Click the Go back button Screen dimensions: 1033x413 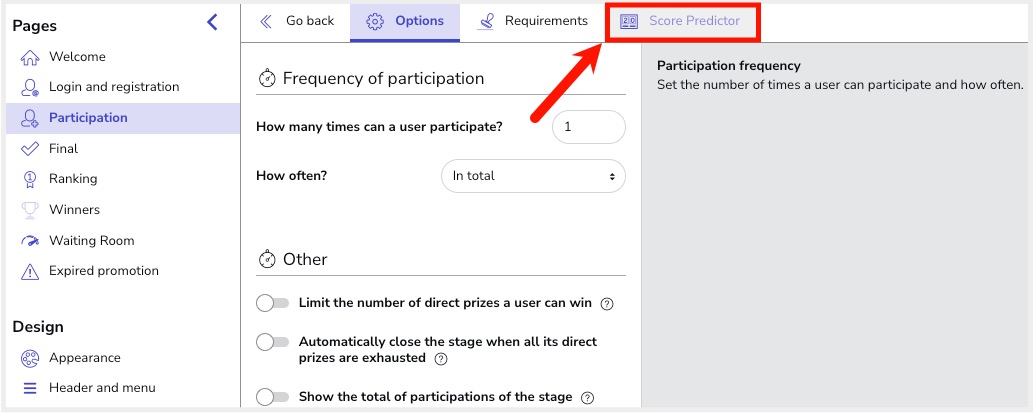[297, 22]
